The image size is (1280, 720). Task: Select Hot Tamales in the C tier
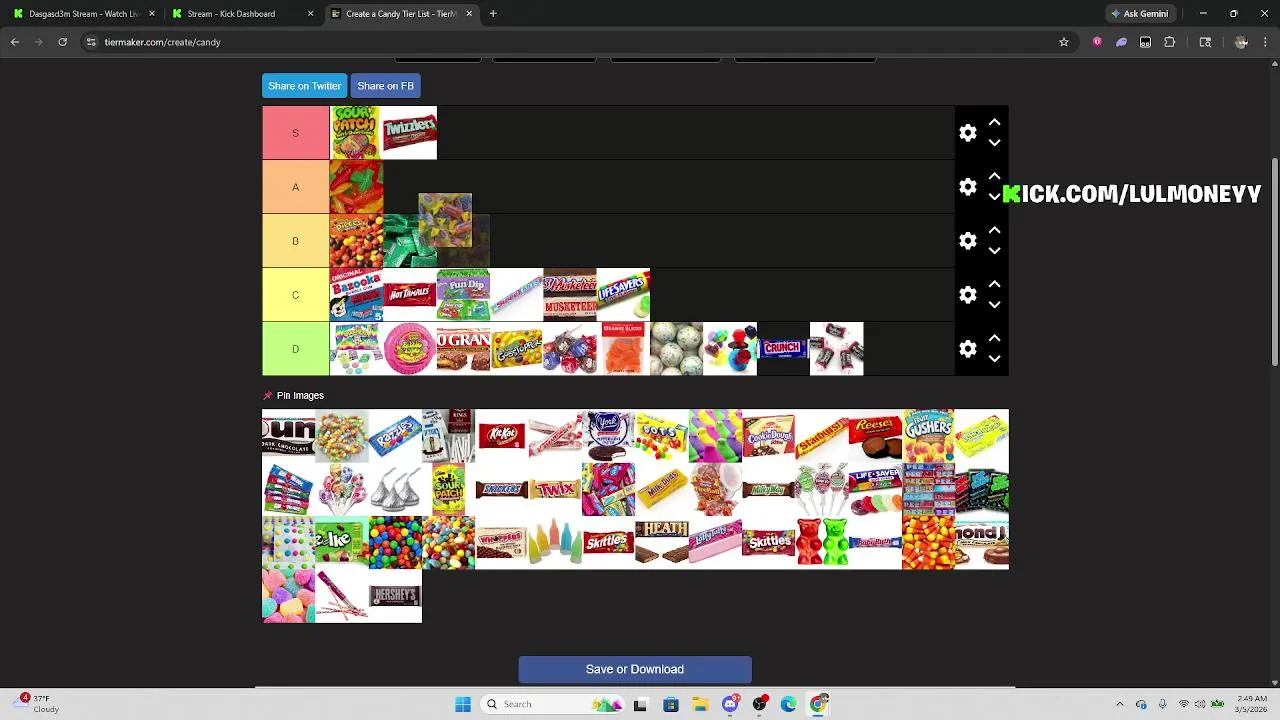pos(410,295)
